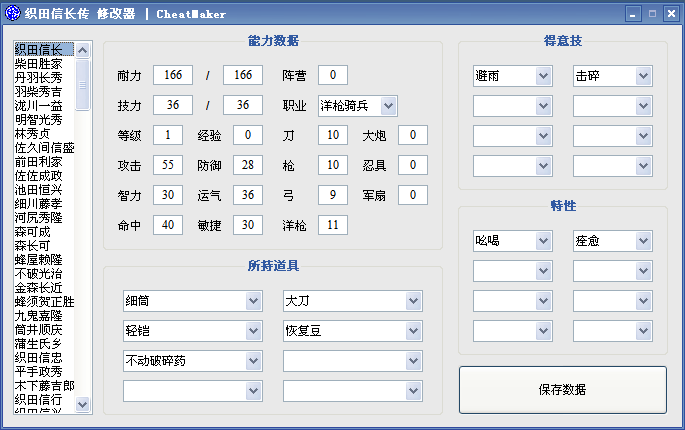Open the 不动破碎药 item dropdown
685x430 pixels.
point(193,361)
